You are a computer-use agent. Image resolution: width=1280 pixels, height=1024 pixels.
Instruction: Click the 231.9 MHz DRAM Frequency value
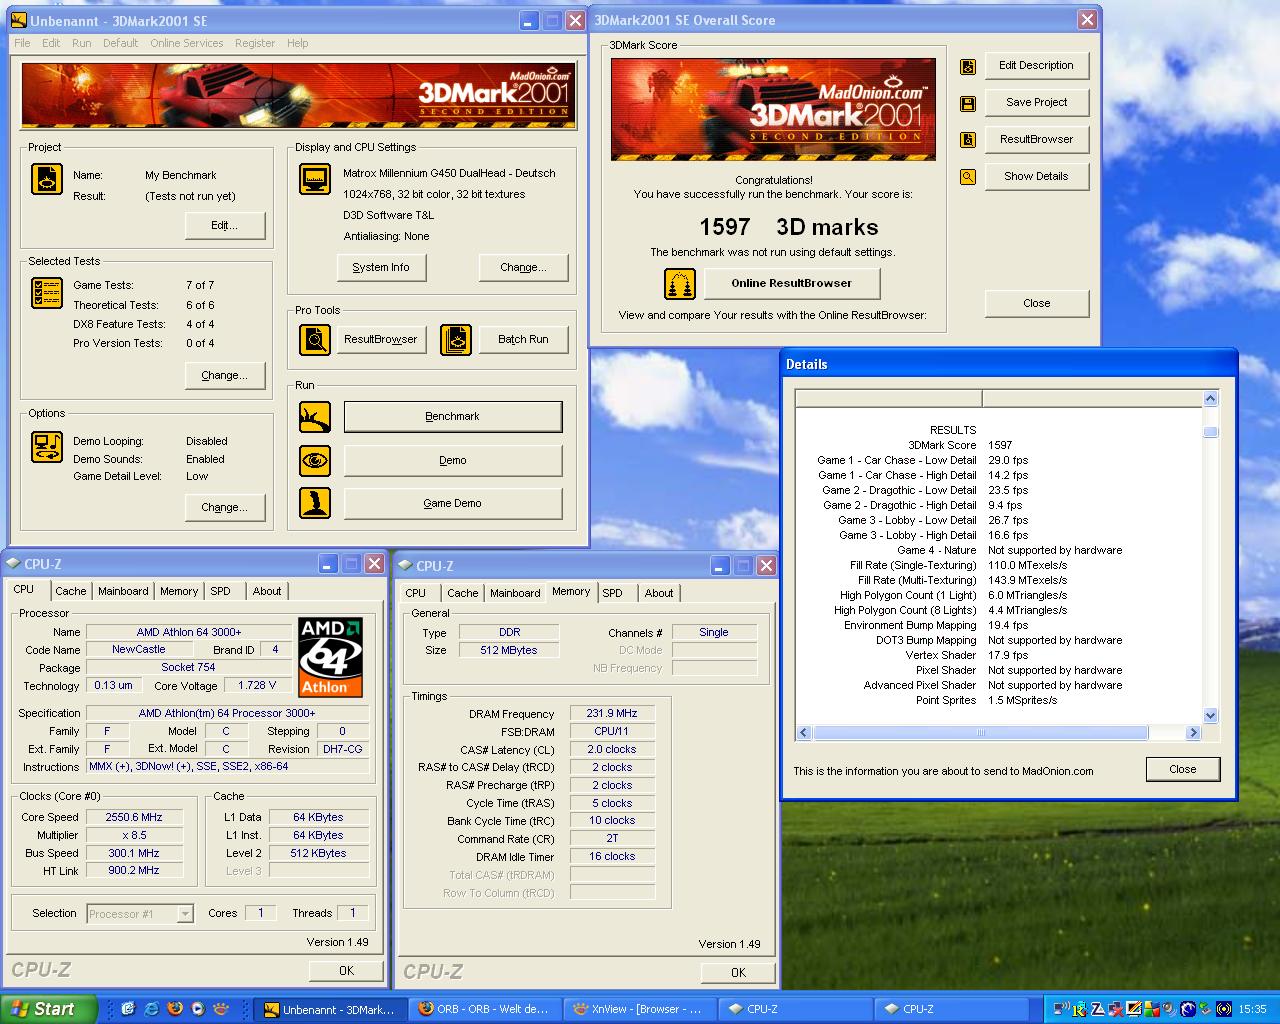pyautogui.click(x=612, y=714)
